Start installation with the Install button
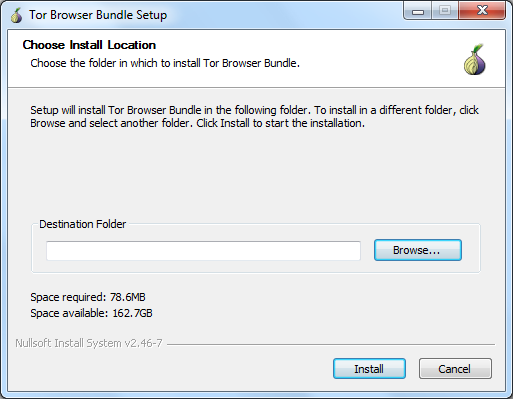 pos(369,369)
